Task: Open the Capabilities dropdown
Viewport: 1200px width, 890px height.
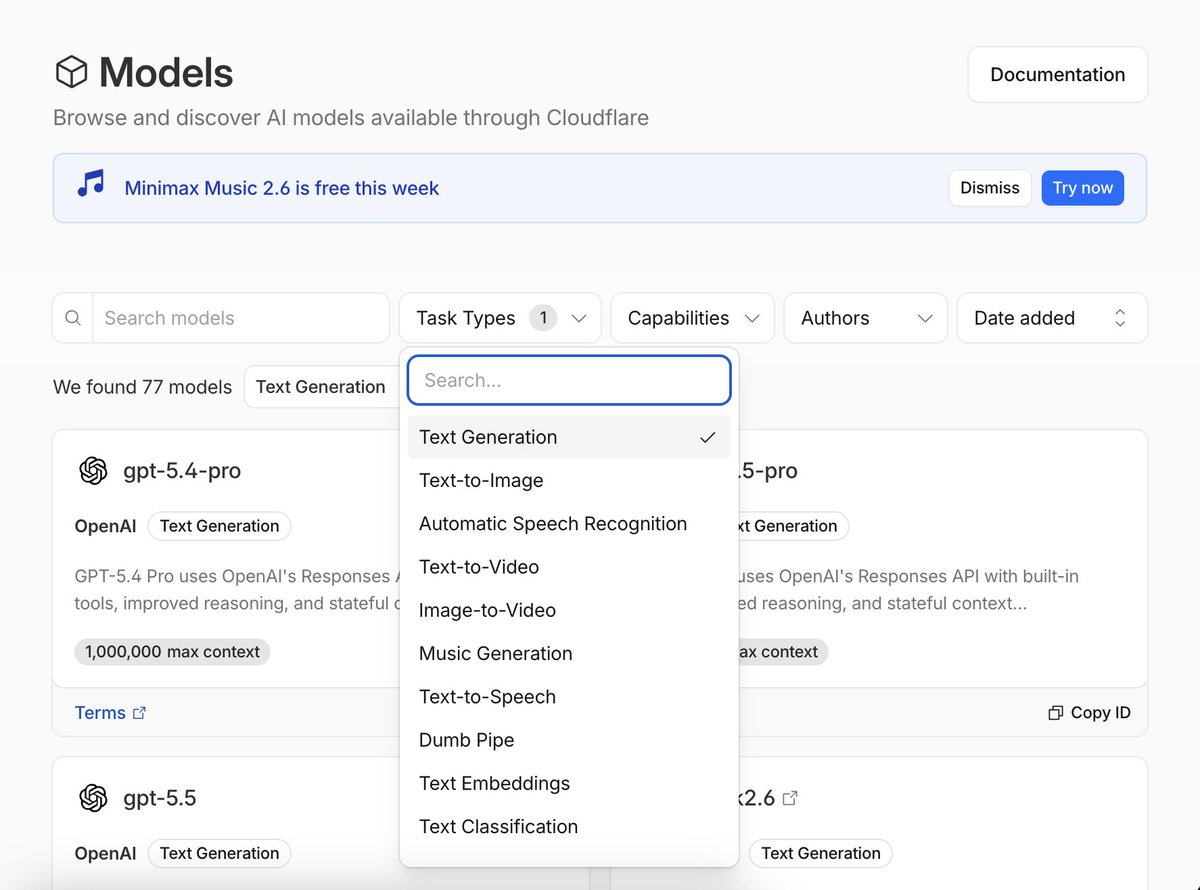Action: tap(692, 318)
